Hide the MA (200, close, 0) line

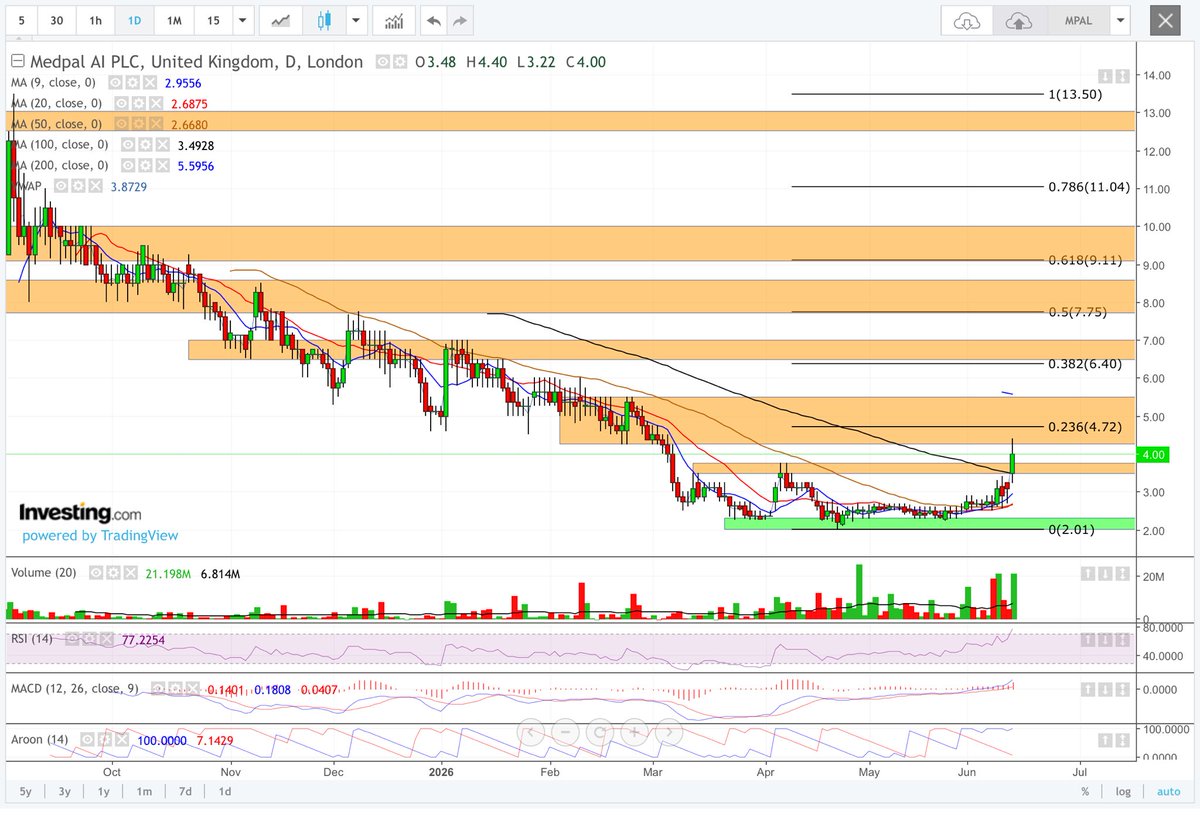128,165
